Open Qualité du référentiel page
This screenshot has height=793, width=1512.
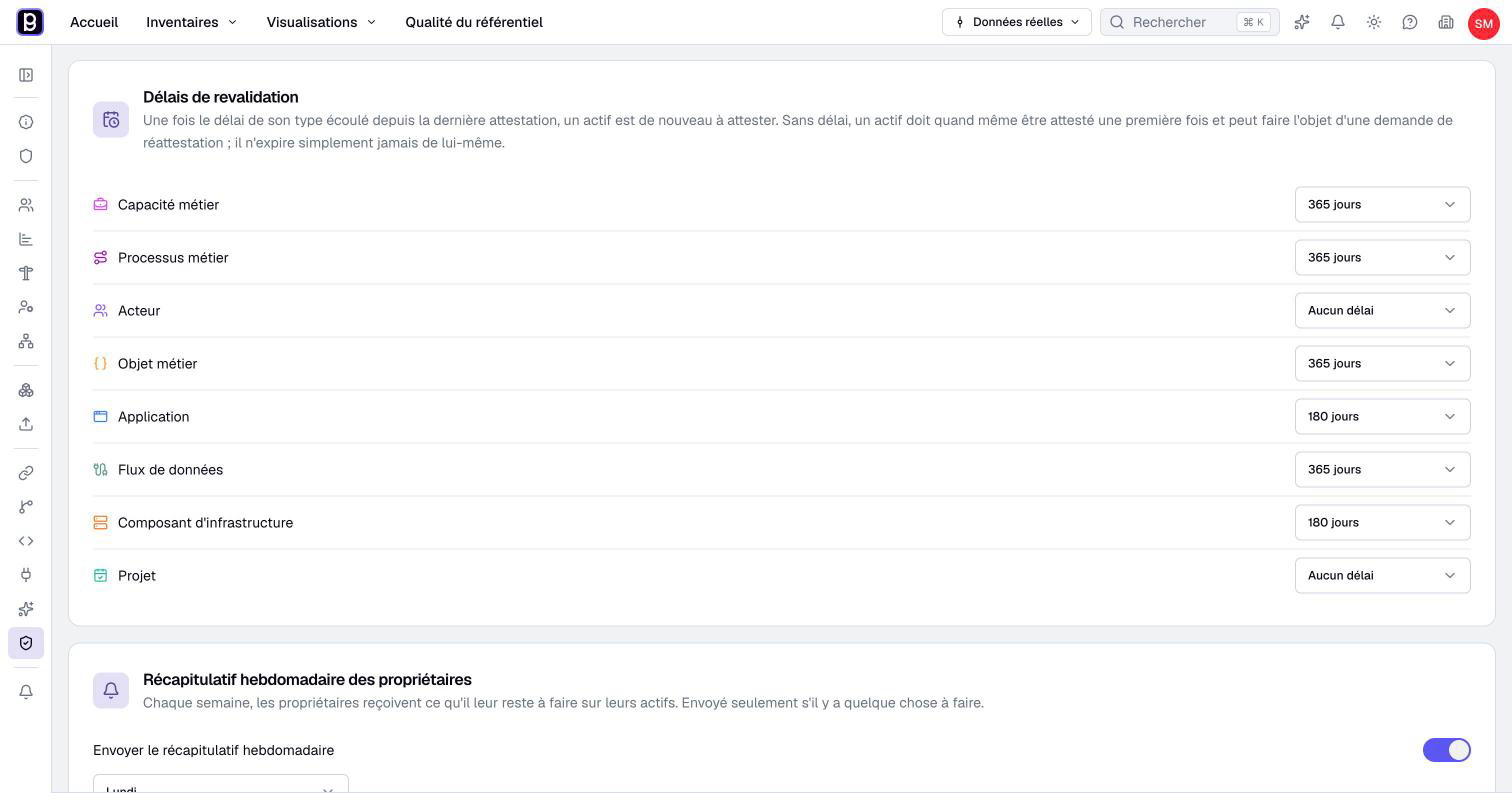[x=474, y=22]
